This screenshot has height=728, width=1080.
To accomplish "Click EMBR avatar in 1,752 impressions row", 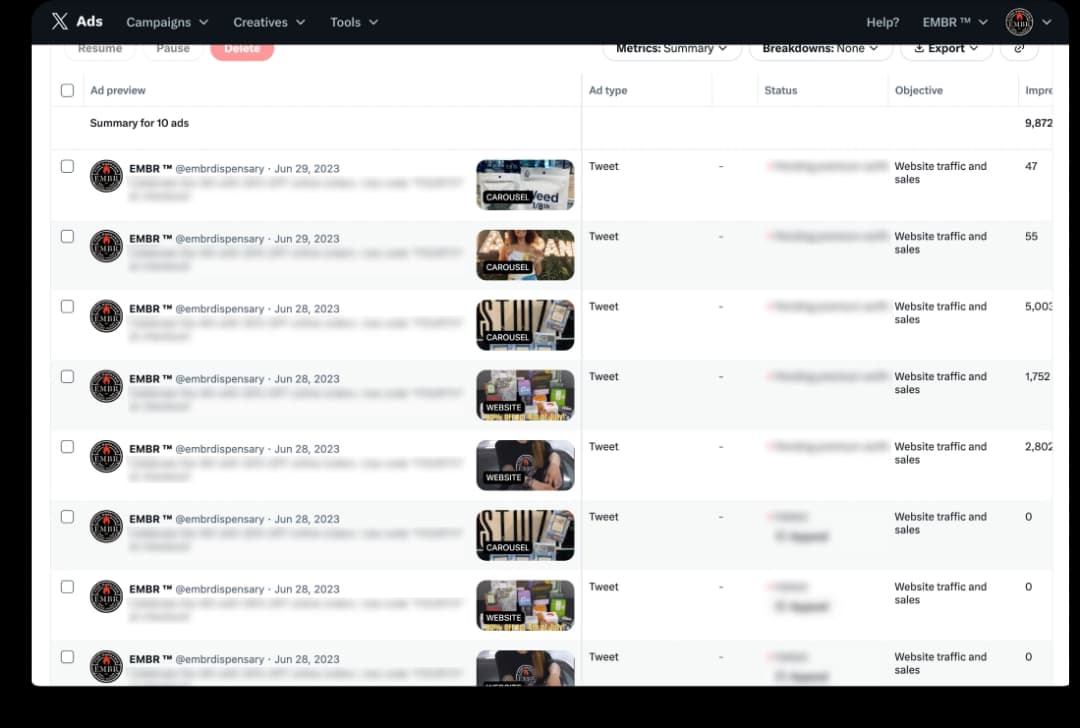I will point(106,386).
